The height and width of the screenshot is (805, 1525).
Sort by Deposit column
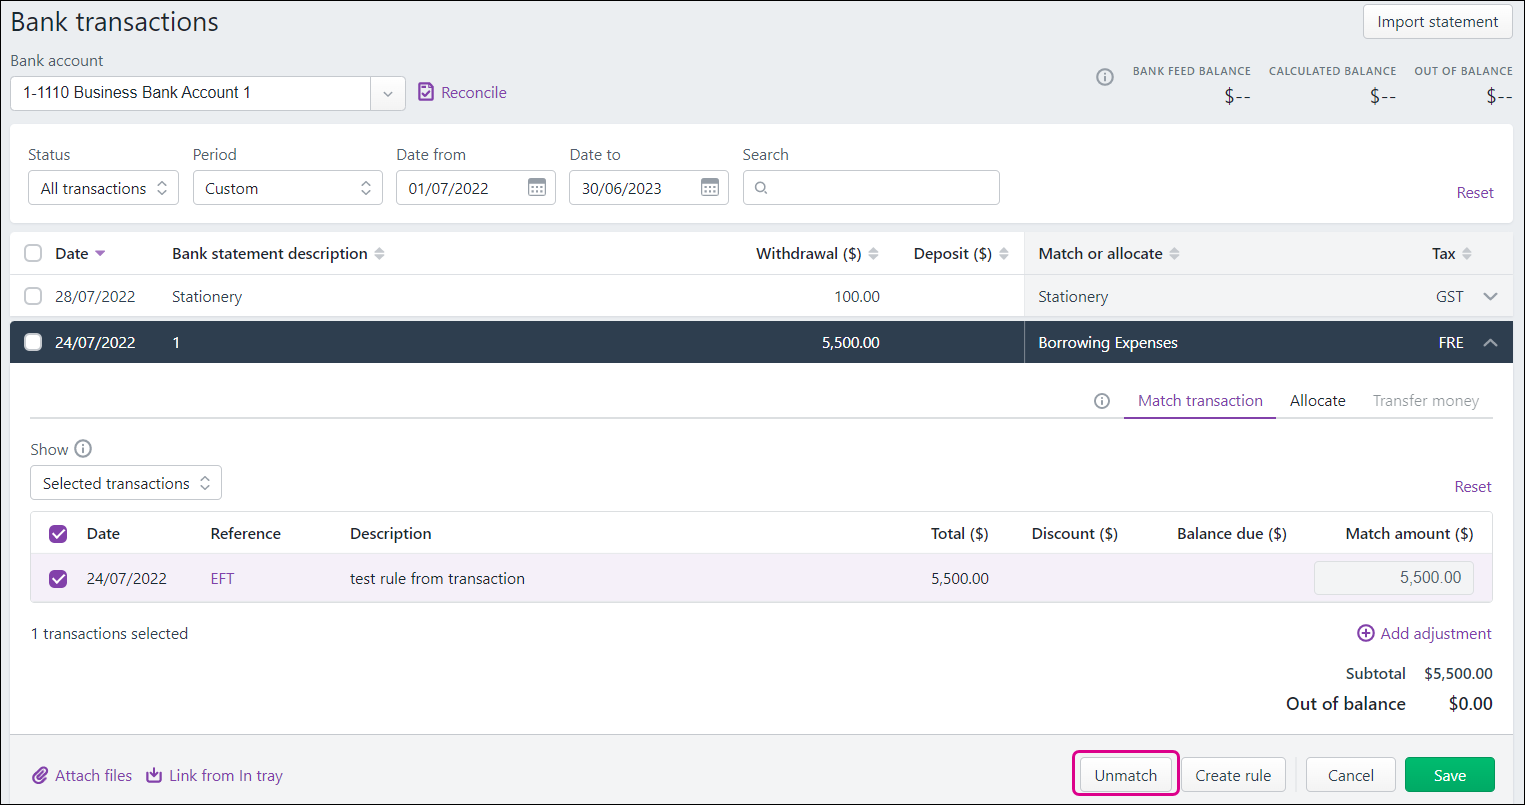[x=1004, y=254]
